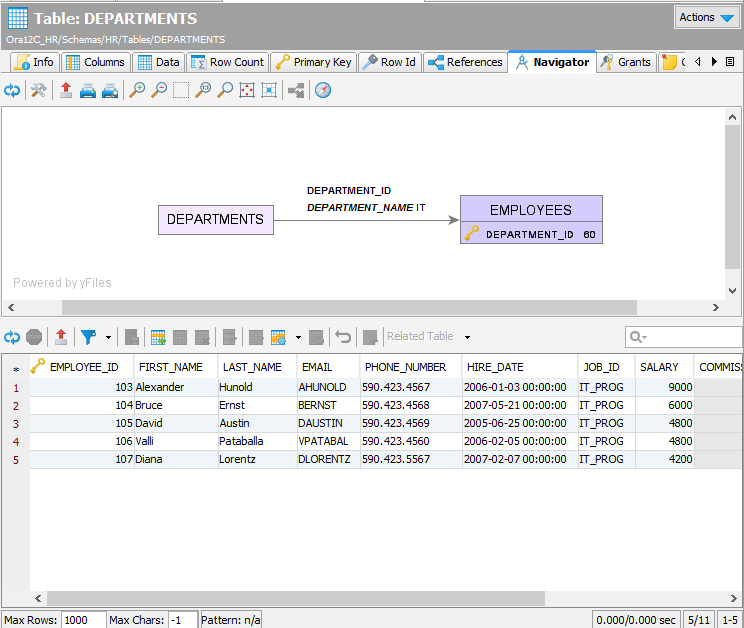Click the zoom in magnifier icon

137,90
